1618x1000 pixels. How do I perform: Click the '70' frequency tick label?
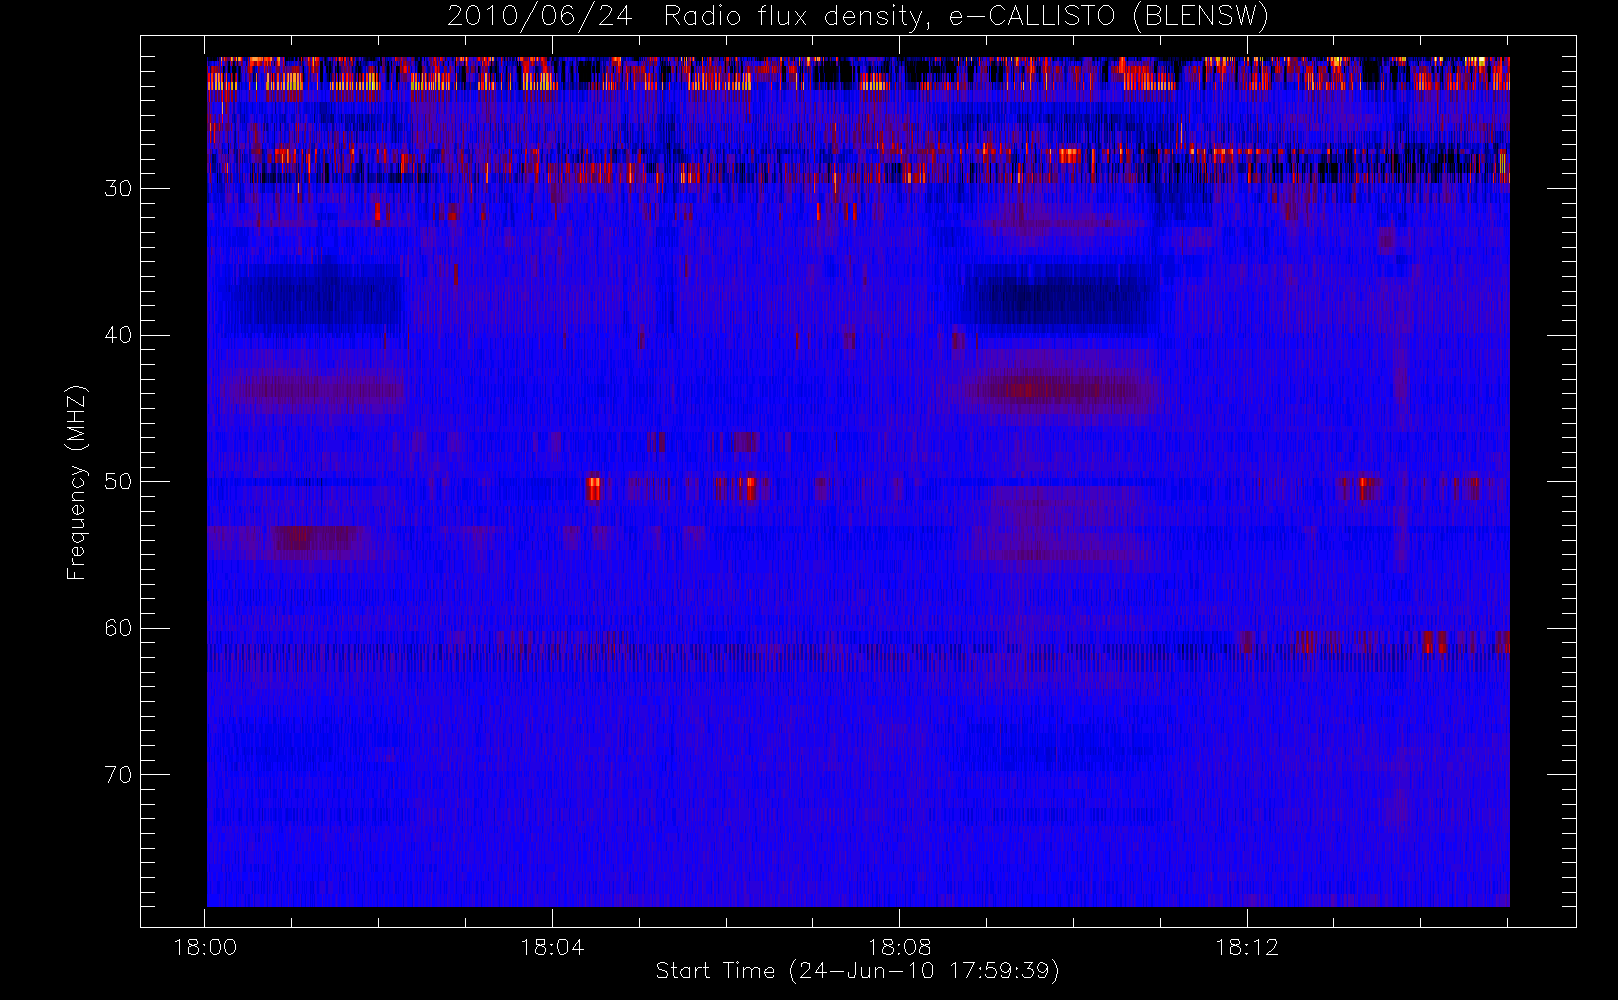click(118, 775)
